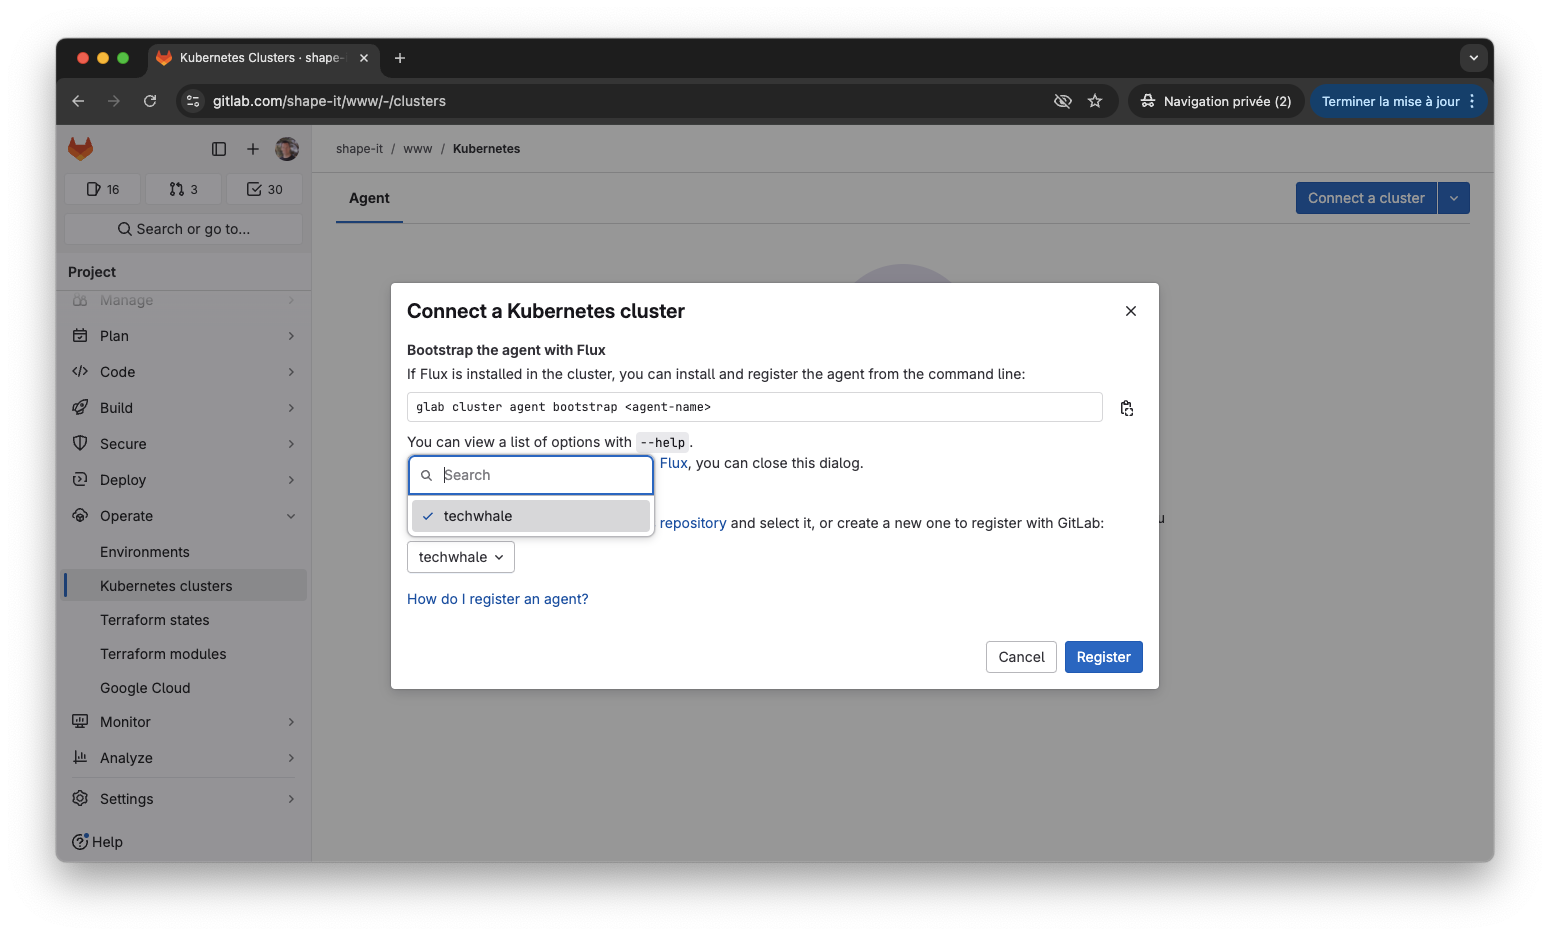This screenshot has height=936, width=1550.
Task: Open a new browser tab
Action: click(400, 58)
